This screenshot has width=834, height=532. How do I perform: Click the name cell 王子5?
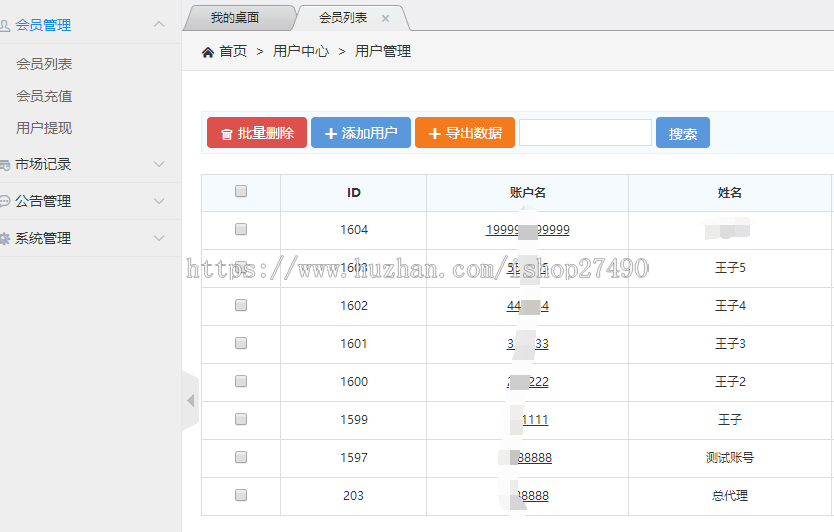point(730,268)
